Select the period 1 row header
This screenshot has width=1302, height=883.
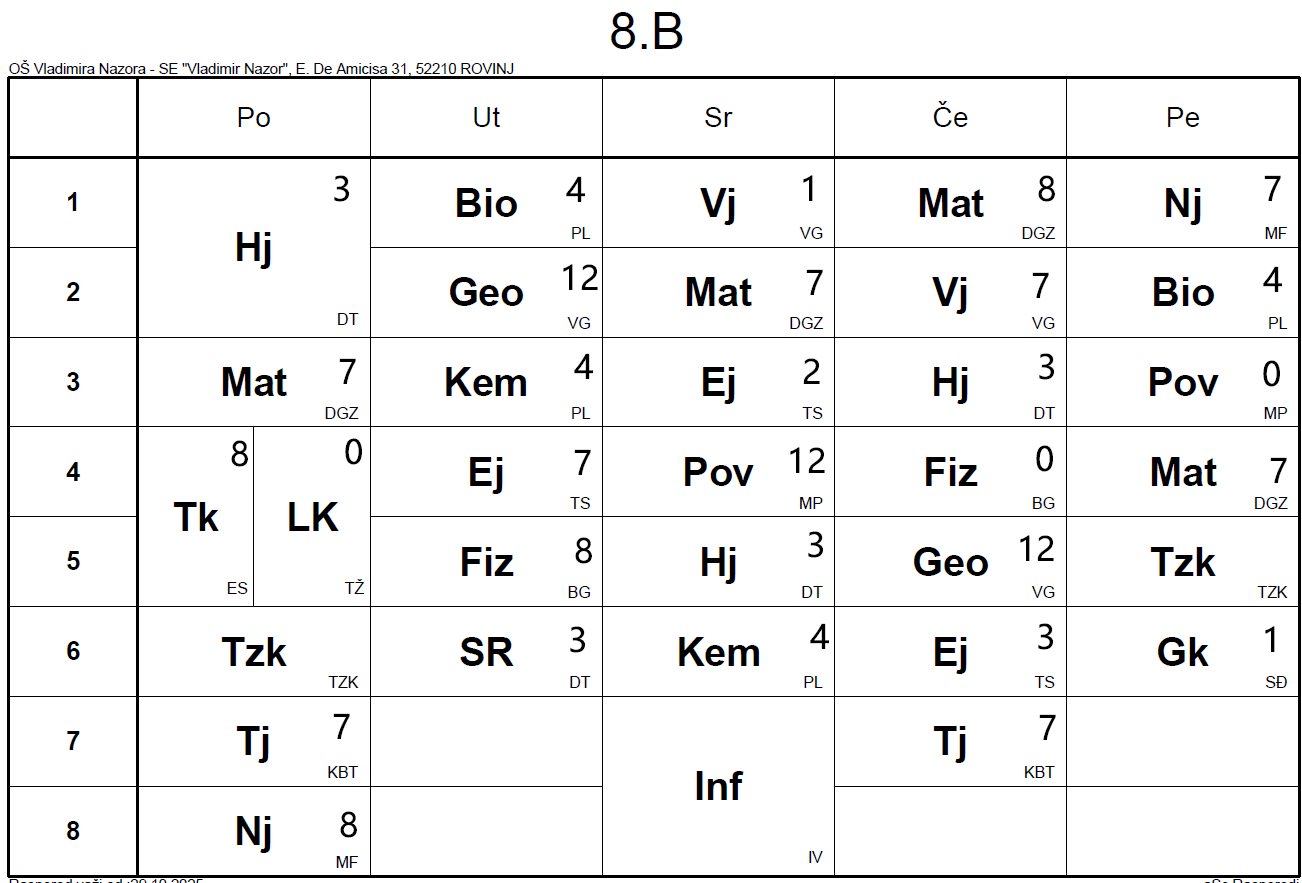tap(73, 203)
